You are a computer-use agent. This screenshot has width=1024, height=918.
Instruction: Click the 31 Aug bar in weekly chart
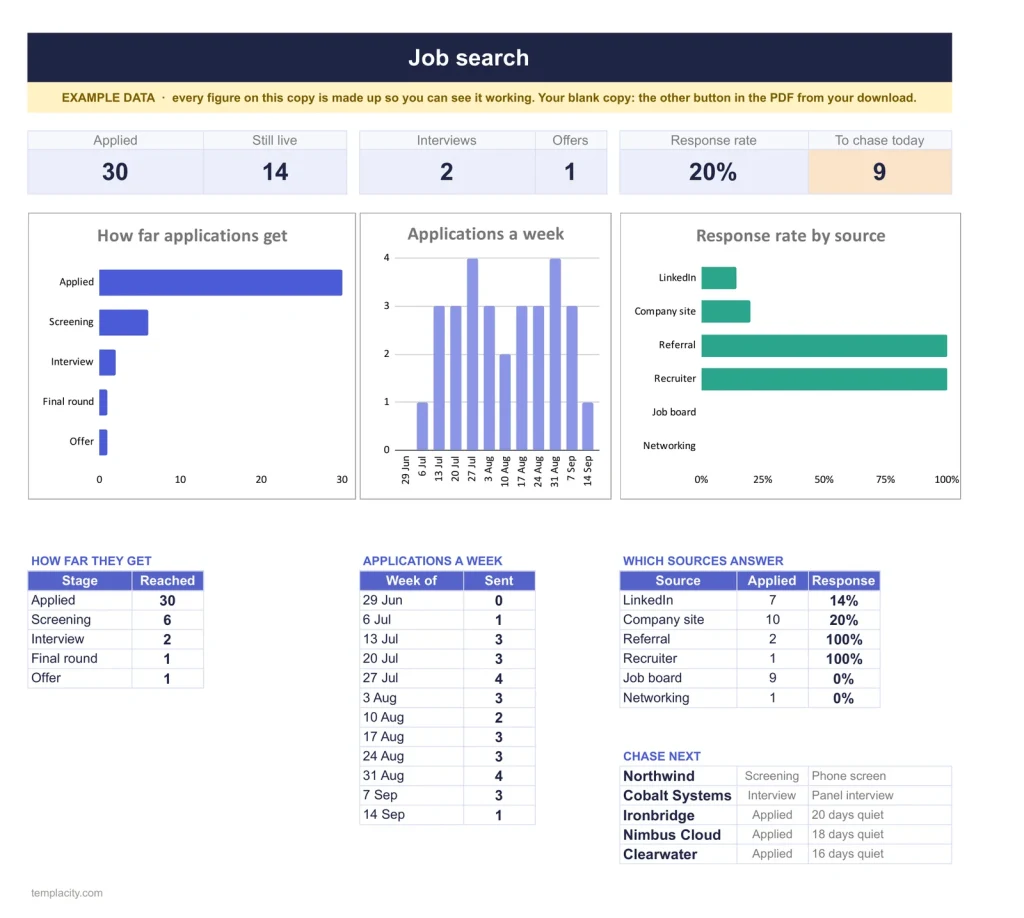tap(555, 354)
